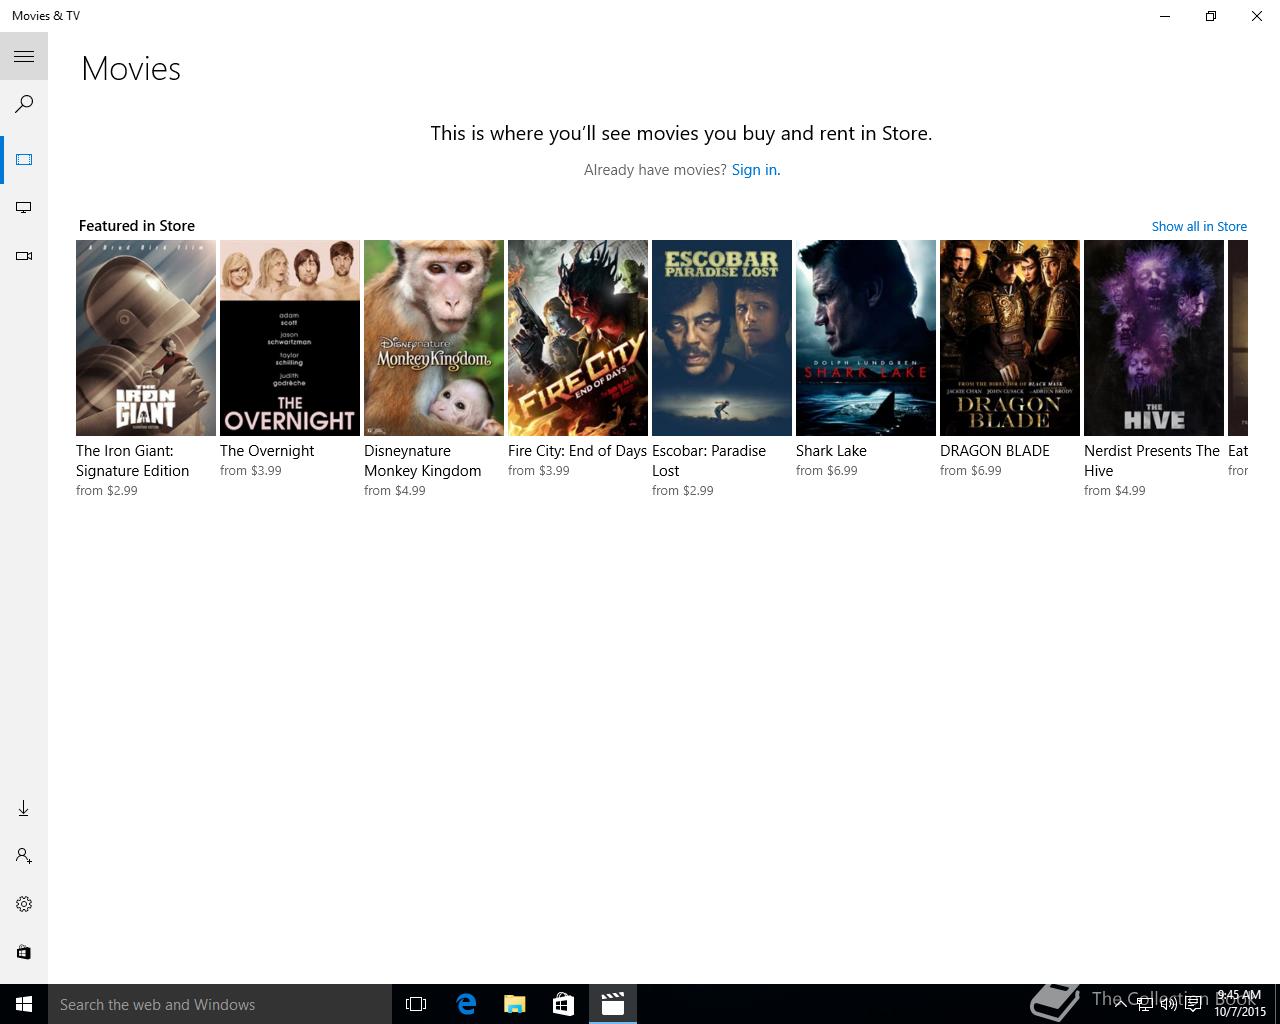
Task: Open Settings gear in sidebar
Action: [24, 904]
